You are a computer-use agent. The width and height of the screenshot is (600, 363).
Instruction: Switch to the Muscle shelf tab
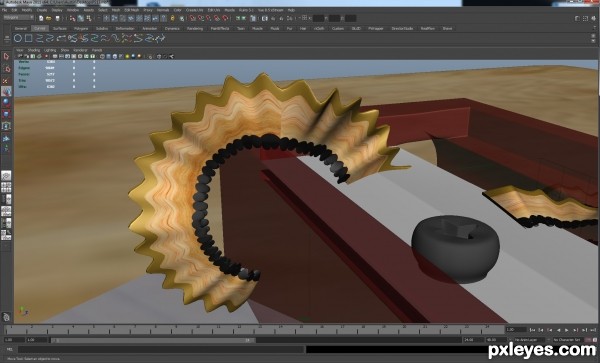[257, 28]
